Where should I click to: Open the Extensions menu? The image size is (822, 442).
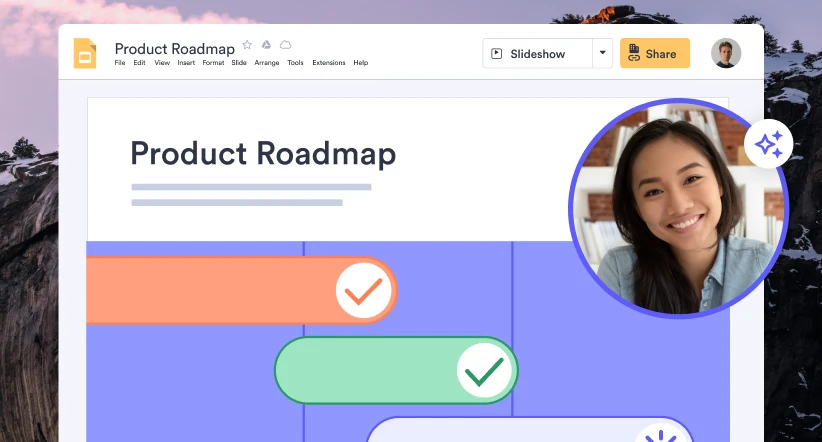point(329,62)
